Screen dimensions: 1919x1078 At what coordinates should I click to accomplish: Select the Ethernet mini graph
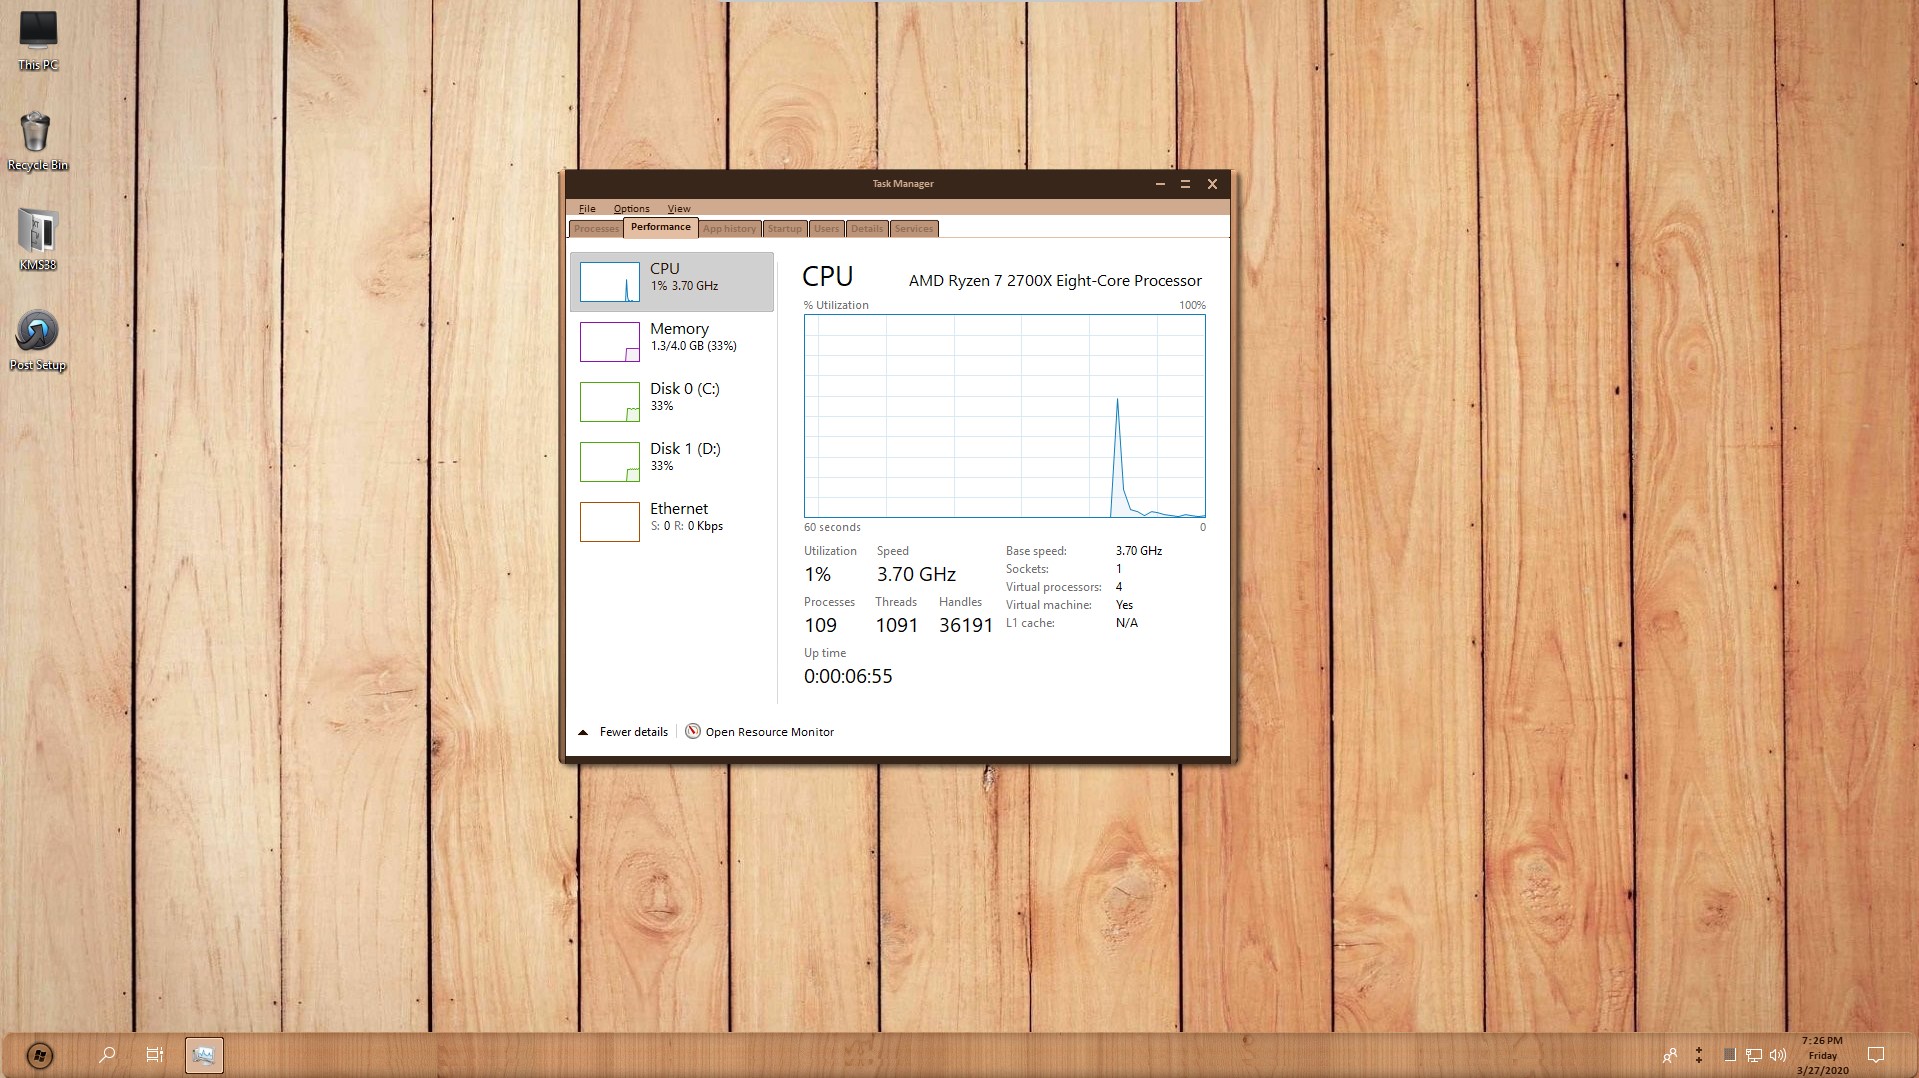tap(610, 522)
